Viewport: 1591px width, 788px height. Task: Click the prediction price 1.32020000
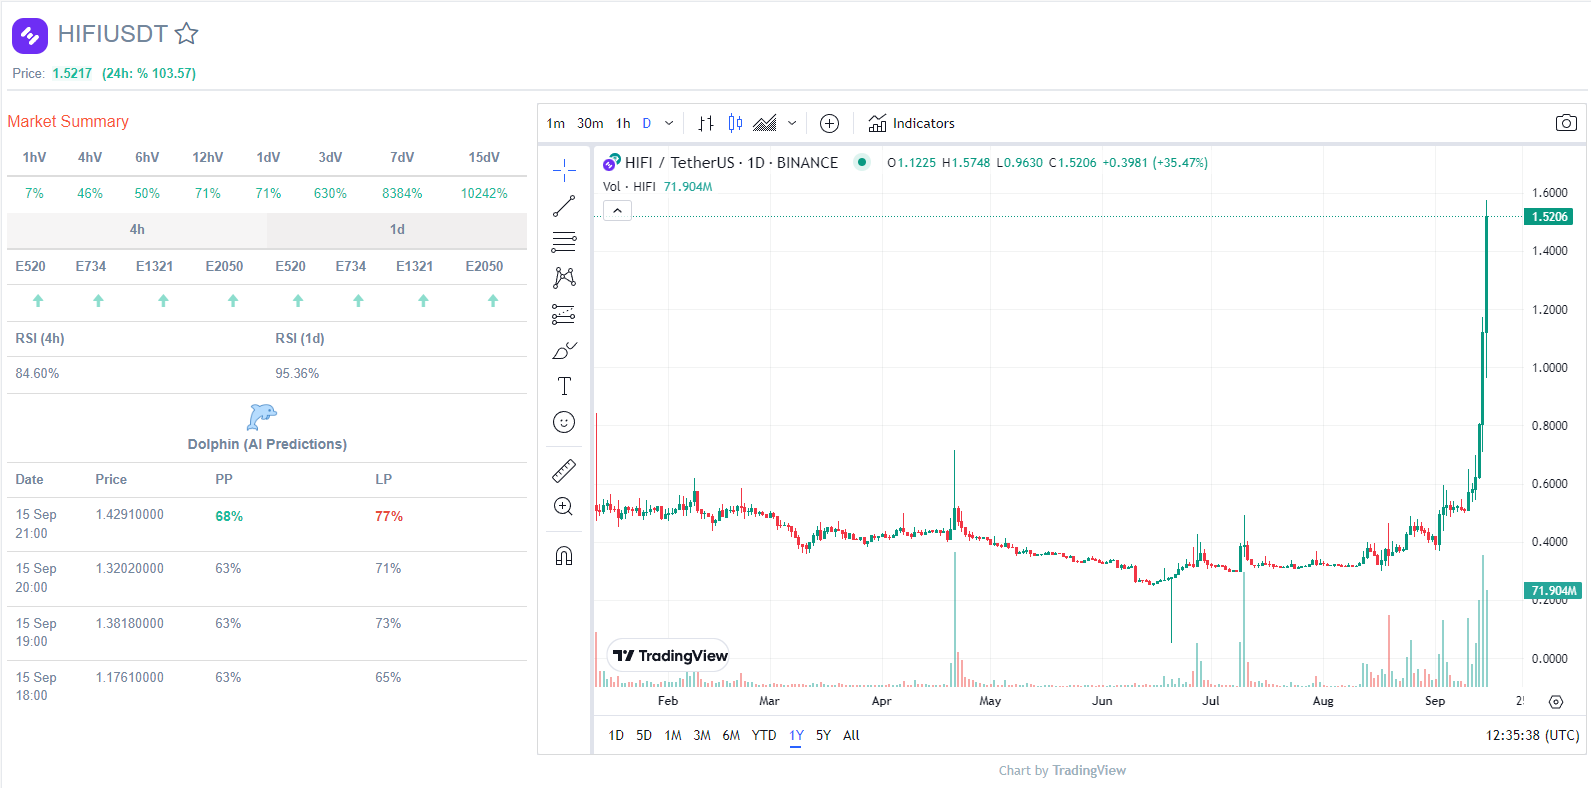point(130,569)
